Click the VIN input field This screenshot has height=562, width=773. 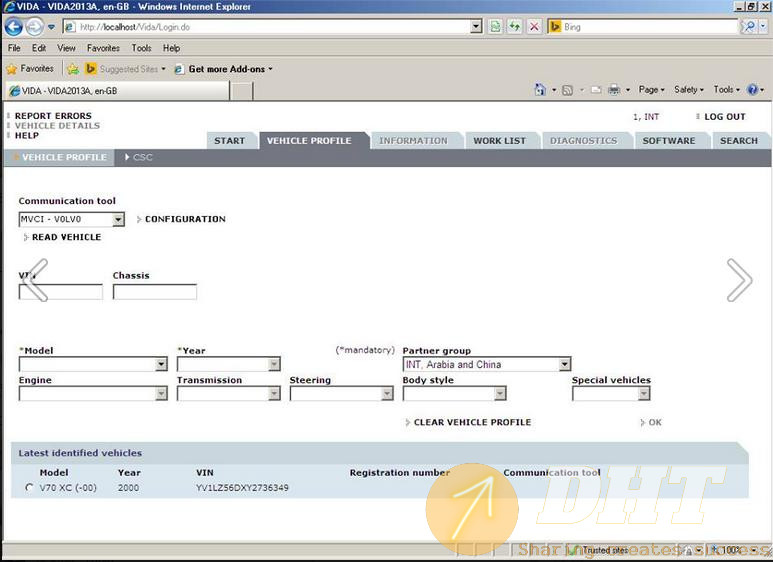point(61,292)
